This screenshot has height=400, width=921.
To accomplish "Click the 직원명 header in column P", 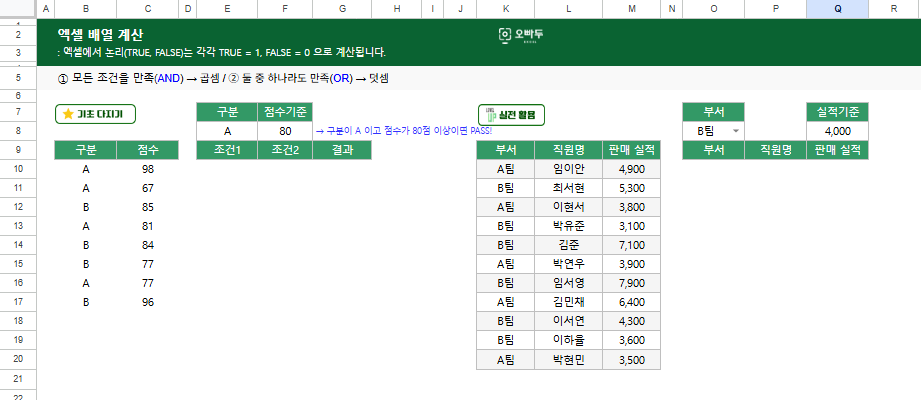I will [x=775, y=150].
